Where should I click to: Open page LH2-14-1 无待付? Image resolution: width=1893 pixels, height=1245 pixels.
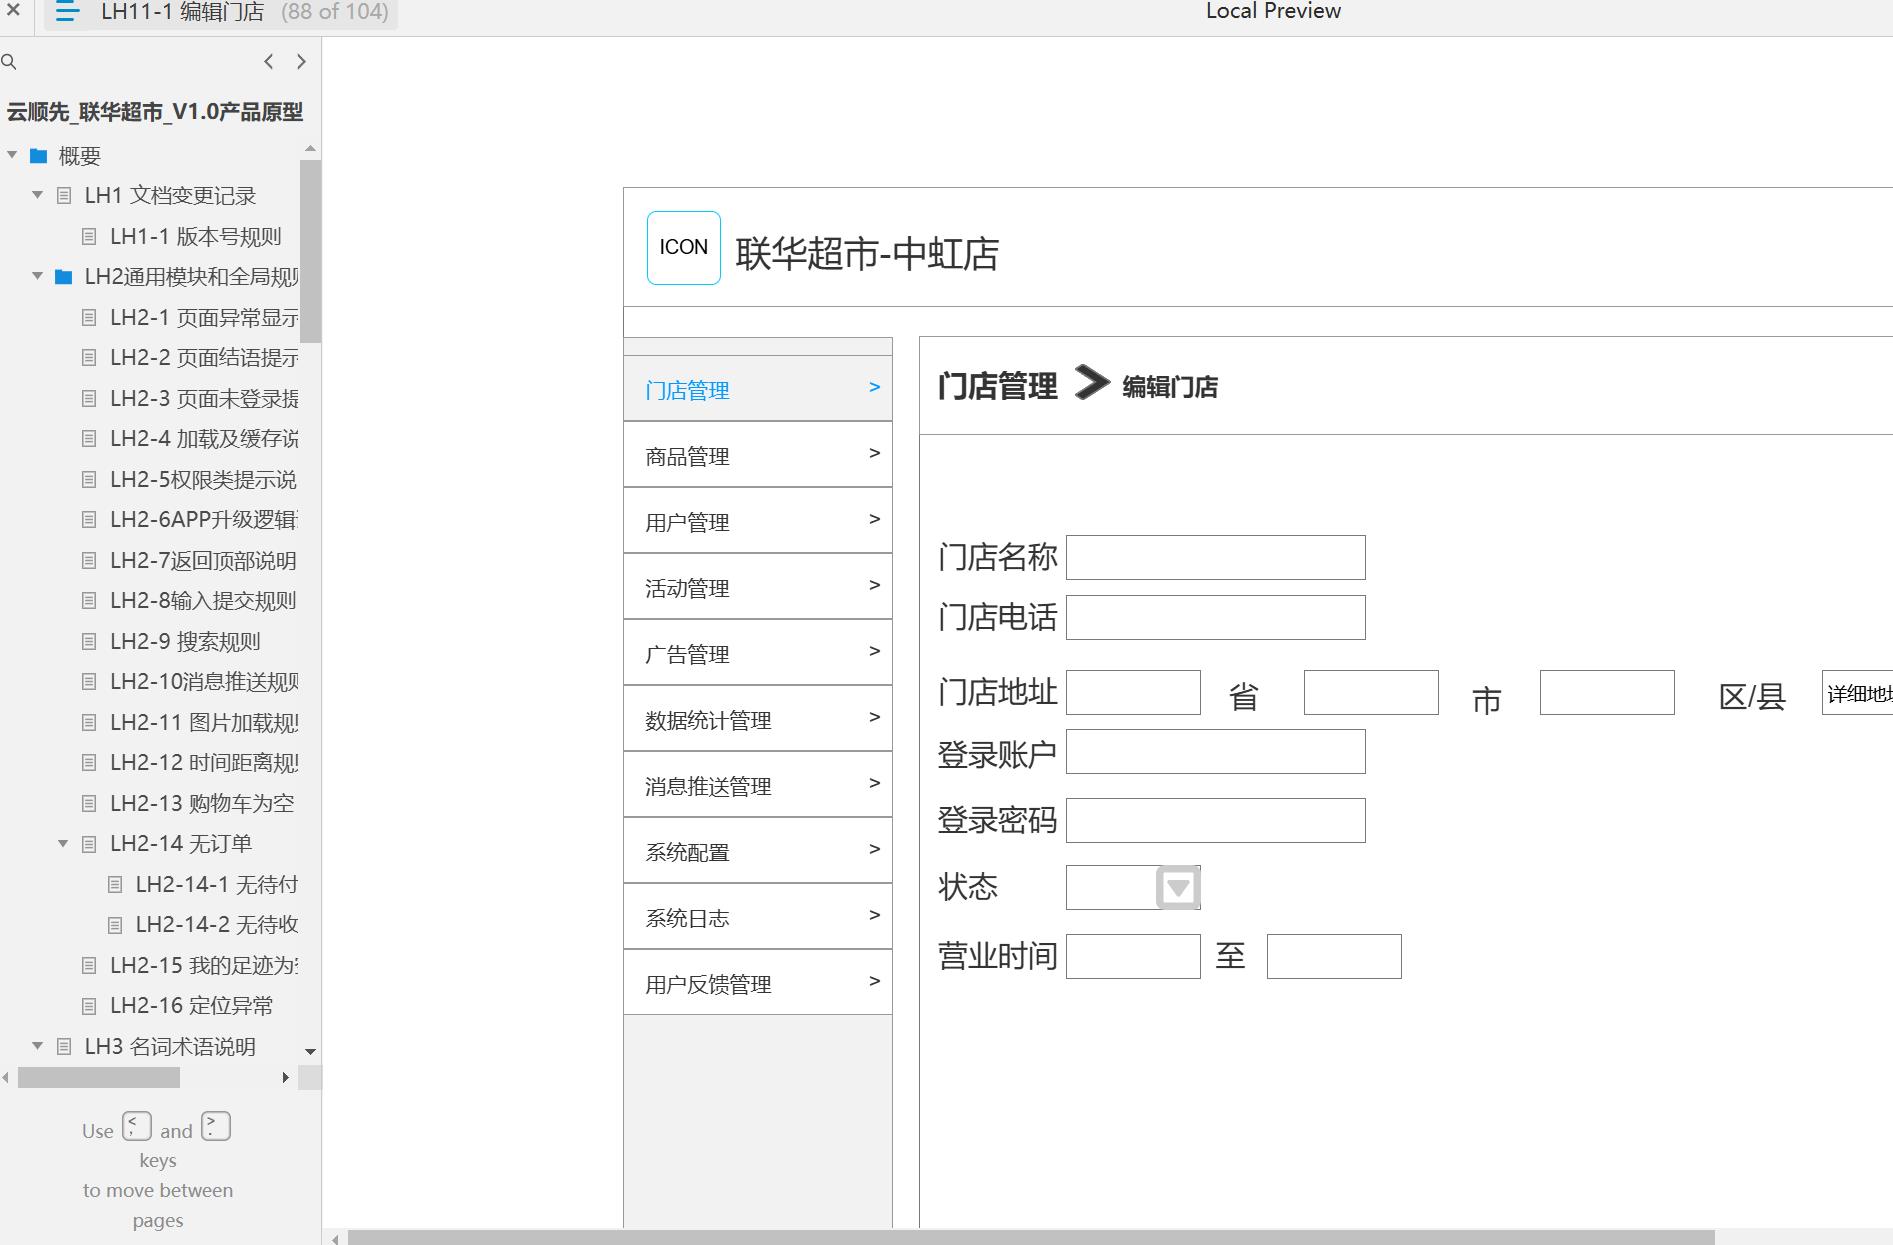click(217, 885)
